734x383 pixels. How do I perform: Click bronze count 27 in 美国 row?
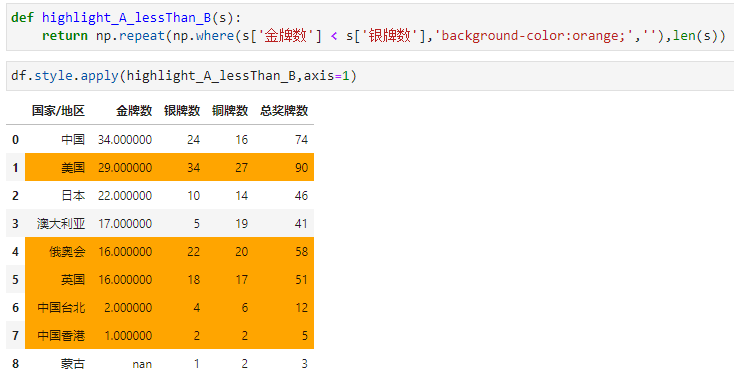tap(242, 168)
